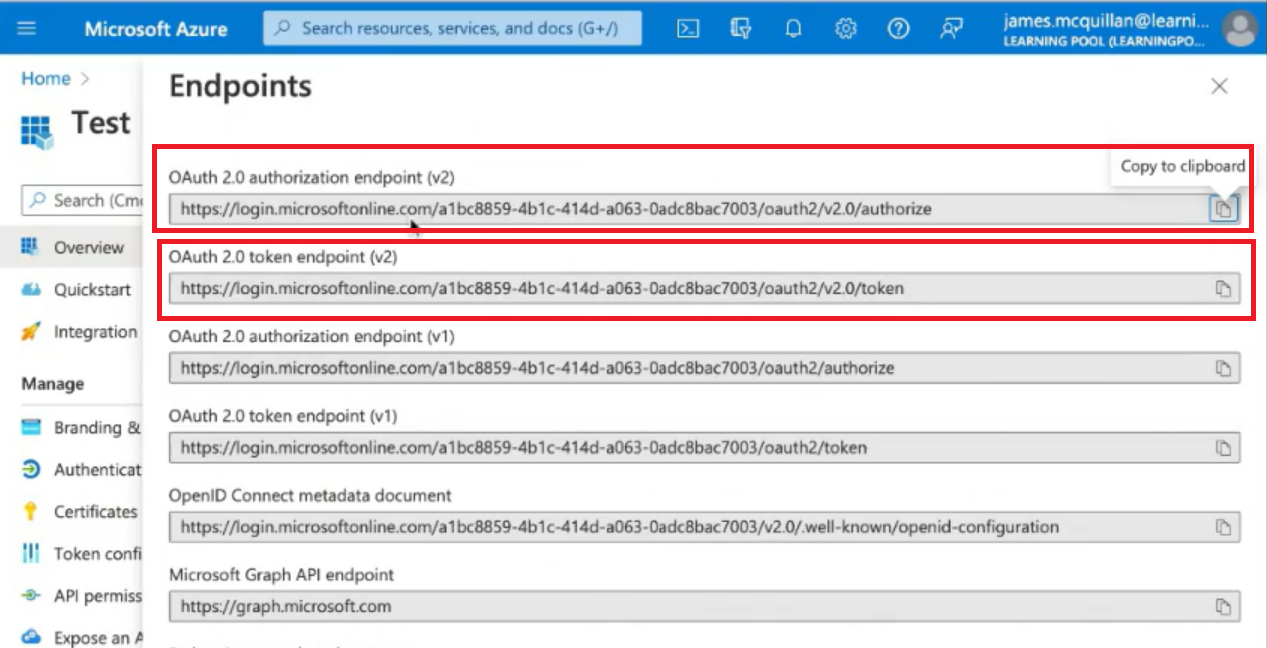Click the Test application title
This screenshot has width=1267, height=648.
[x=101, y=123]
